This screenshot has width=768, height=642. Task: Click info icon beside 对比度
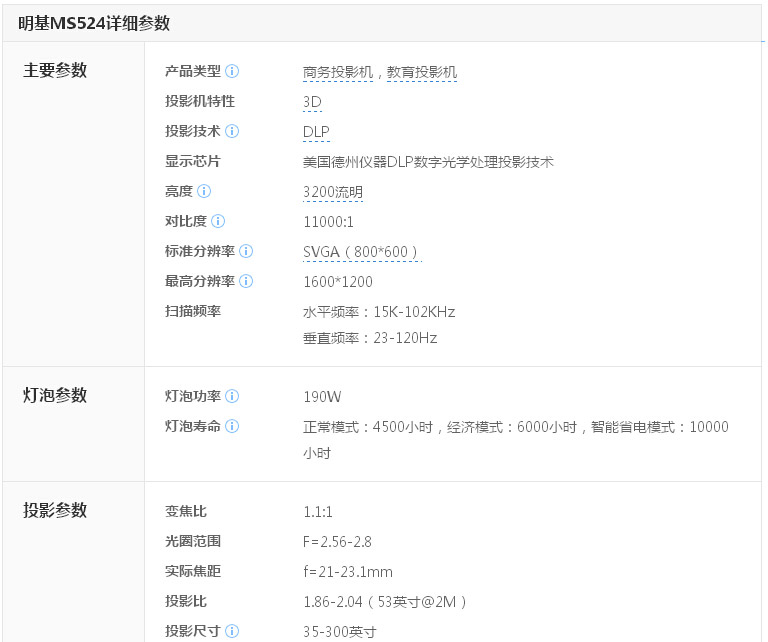tap(218, 221)
